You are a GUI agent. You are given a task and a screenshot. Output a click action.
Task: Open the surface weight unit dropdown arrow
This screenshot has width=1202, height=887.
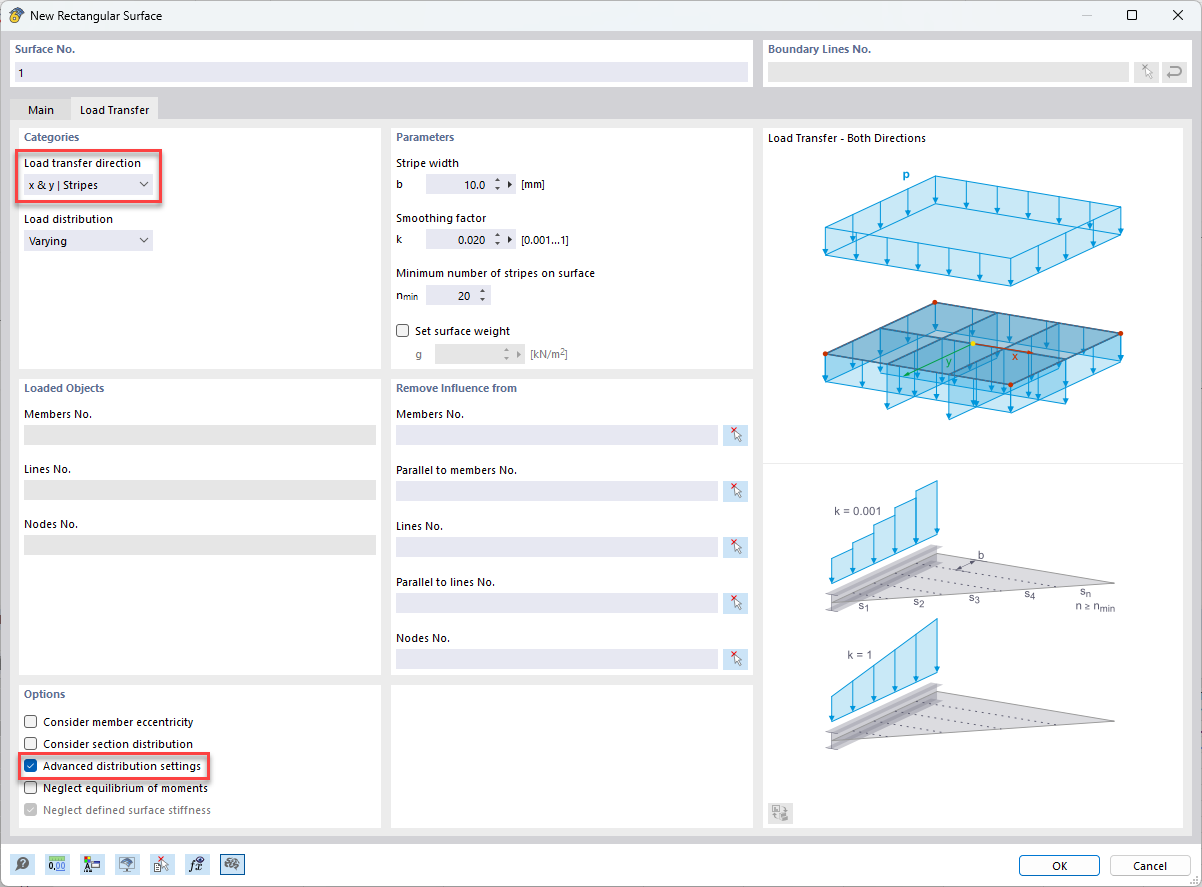coord(521,353)
